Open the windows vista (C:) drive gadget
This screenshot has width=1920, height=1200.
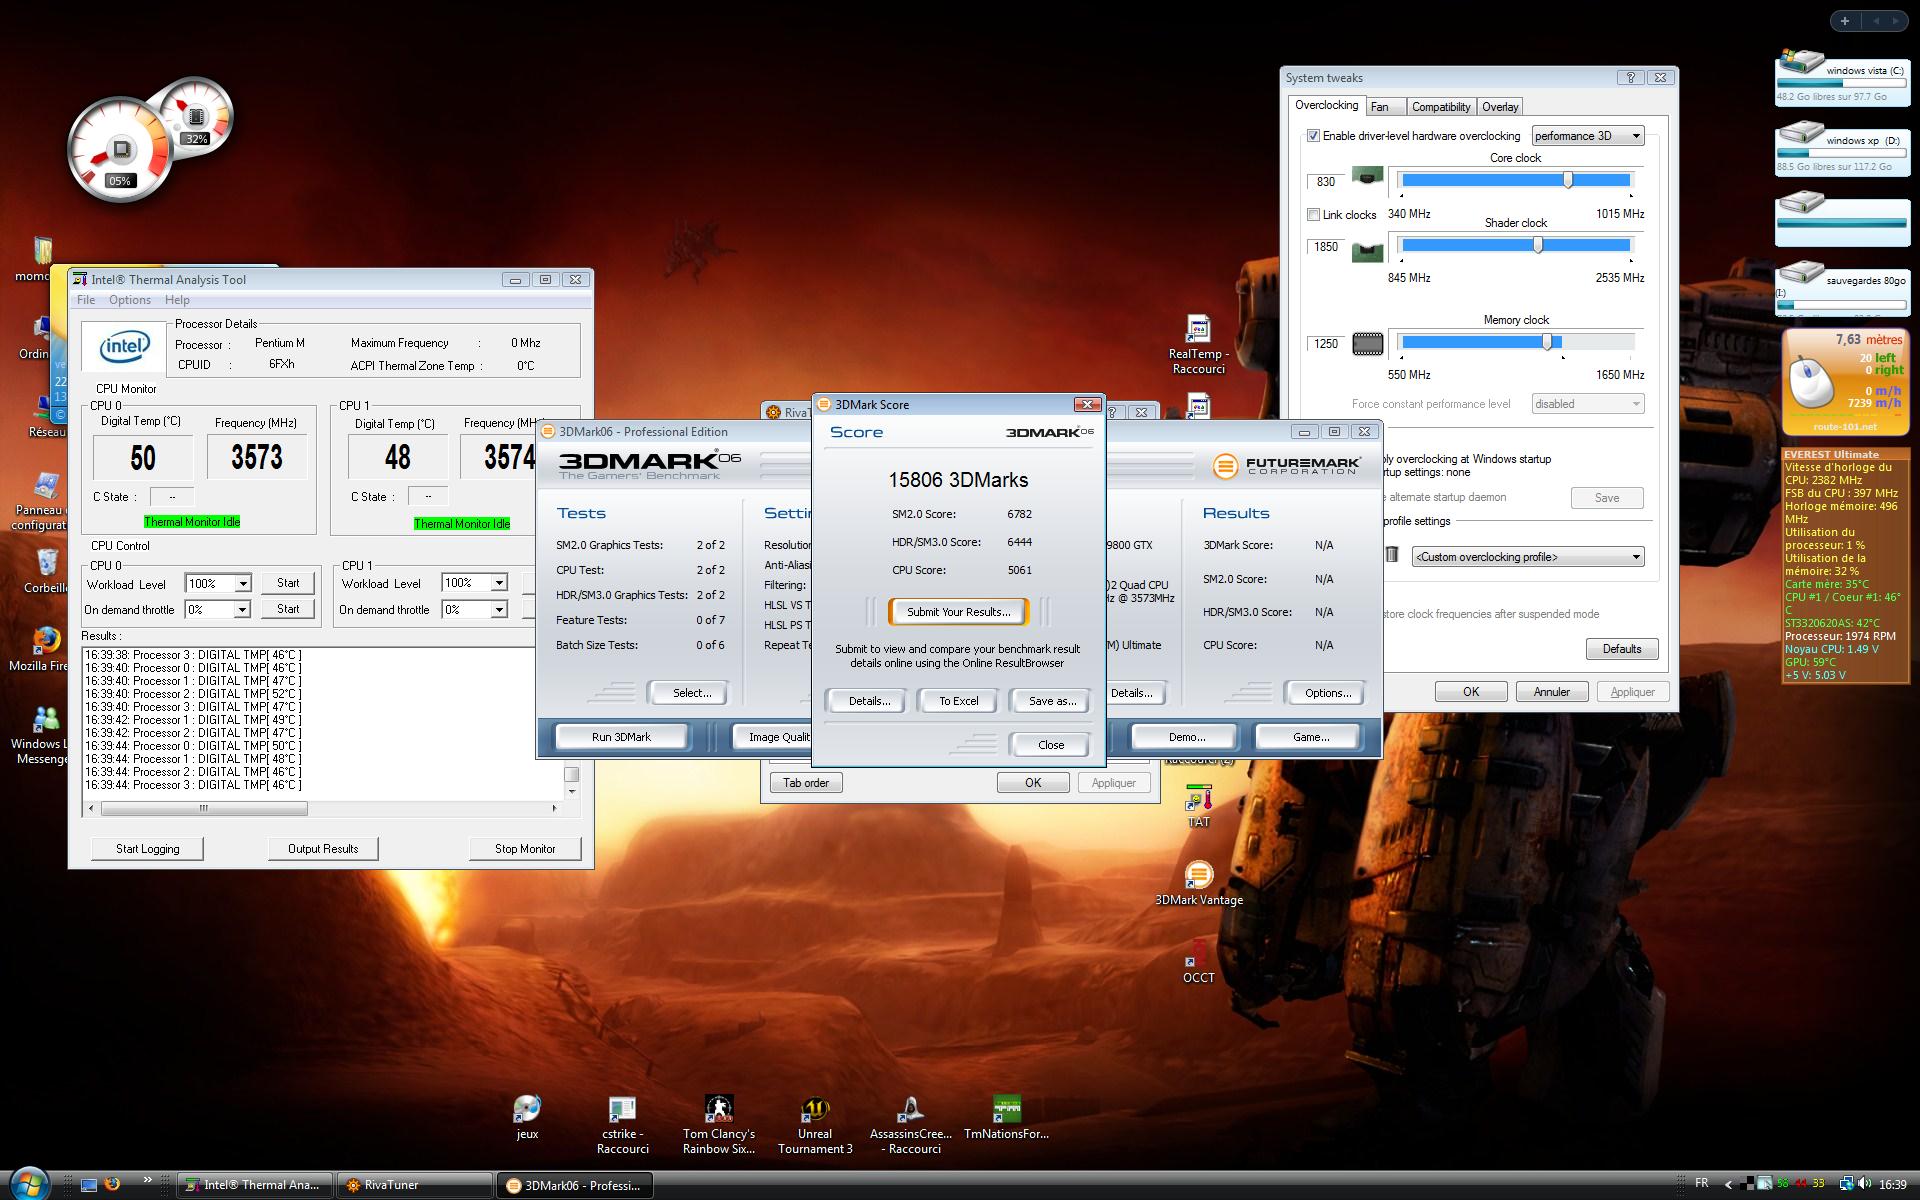[x=1841, y=78]
